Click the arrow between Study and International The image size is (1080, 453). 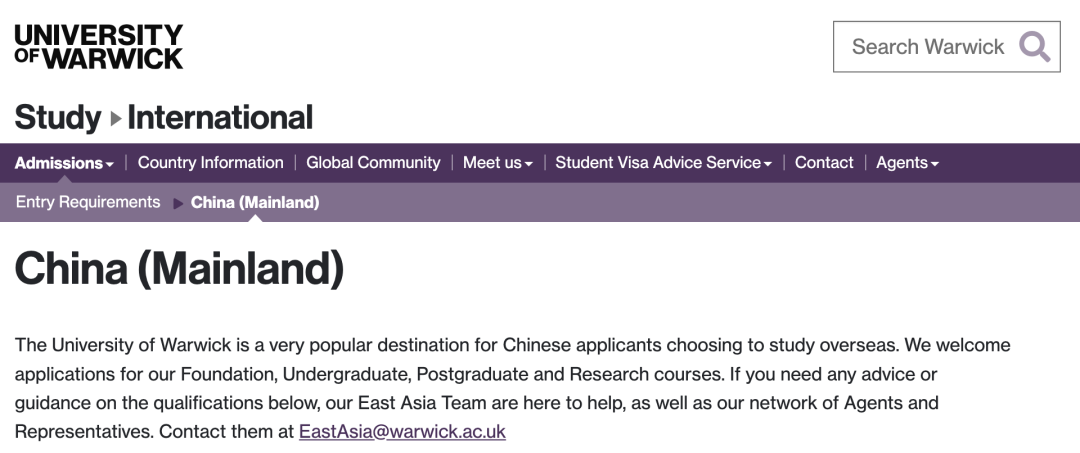coord(115,118)
